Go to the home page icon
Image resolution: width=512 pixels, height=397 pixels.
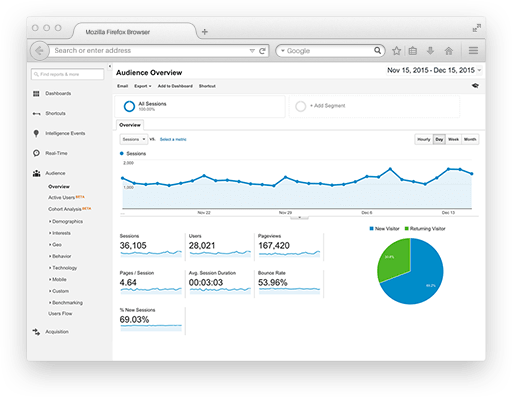click(449, 51)
